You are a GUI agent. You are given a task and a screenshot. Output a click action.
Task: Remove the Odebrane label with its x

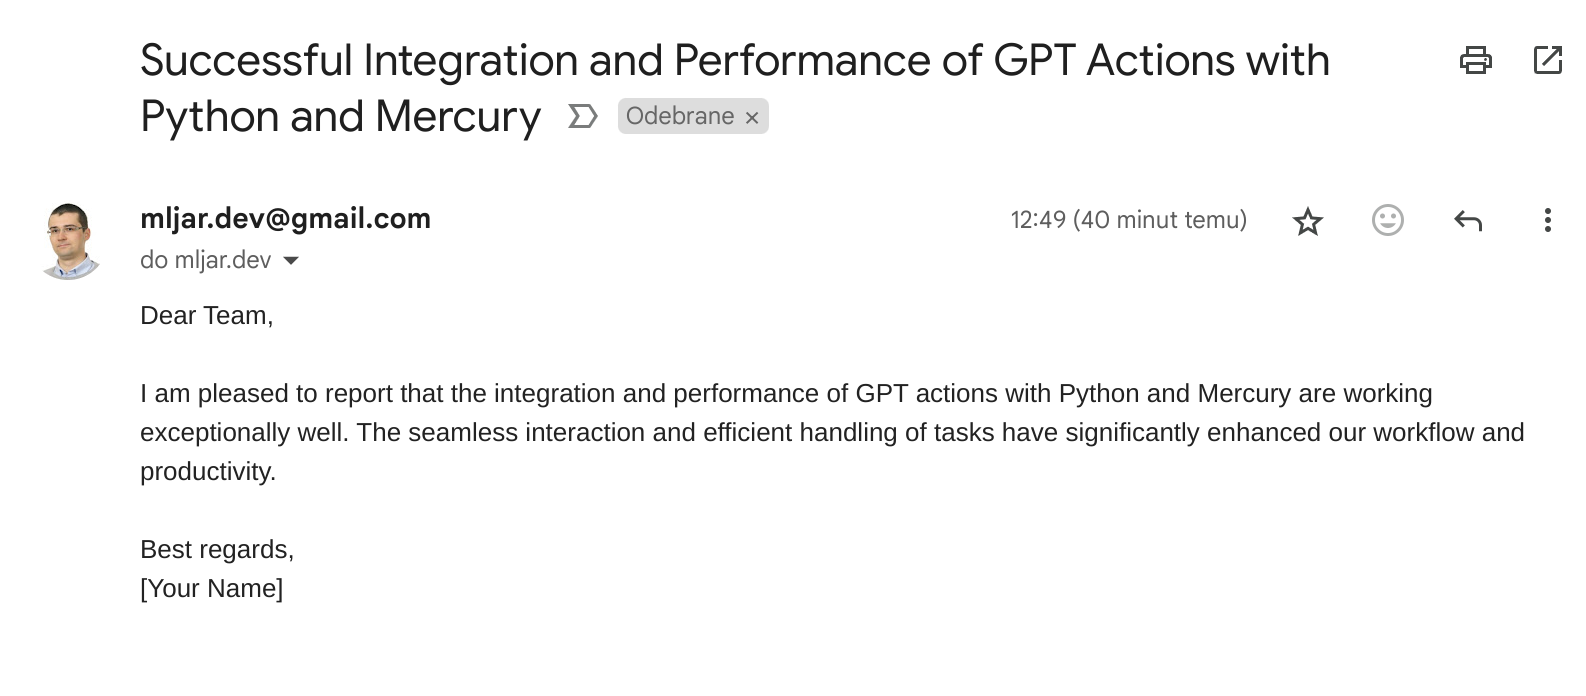tap(752, 118)
